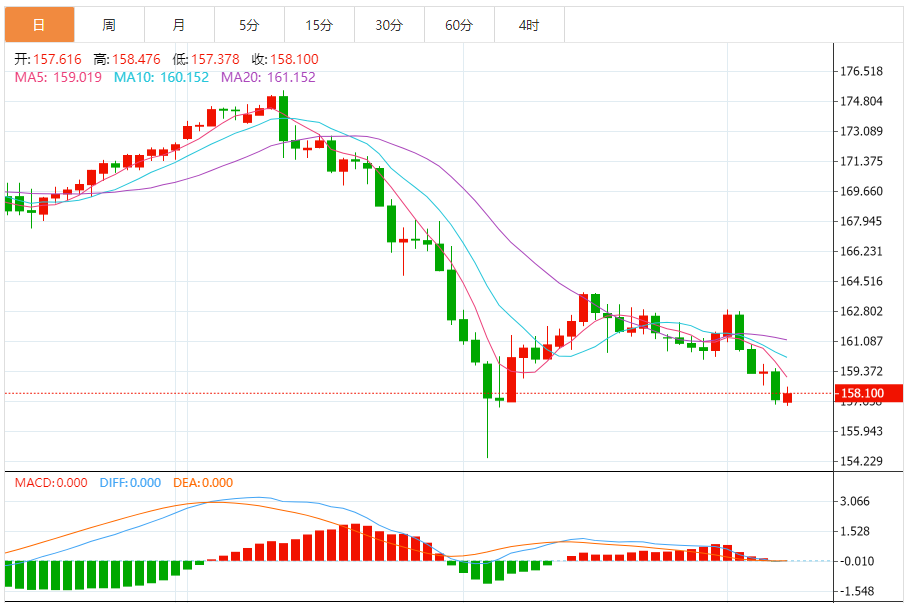Click the 167.945 price axis label
This screenshot has width=912, height=603.
coord(861,221)
